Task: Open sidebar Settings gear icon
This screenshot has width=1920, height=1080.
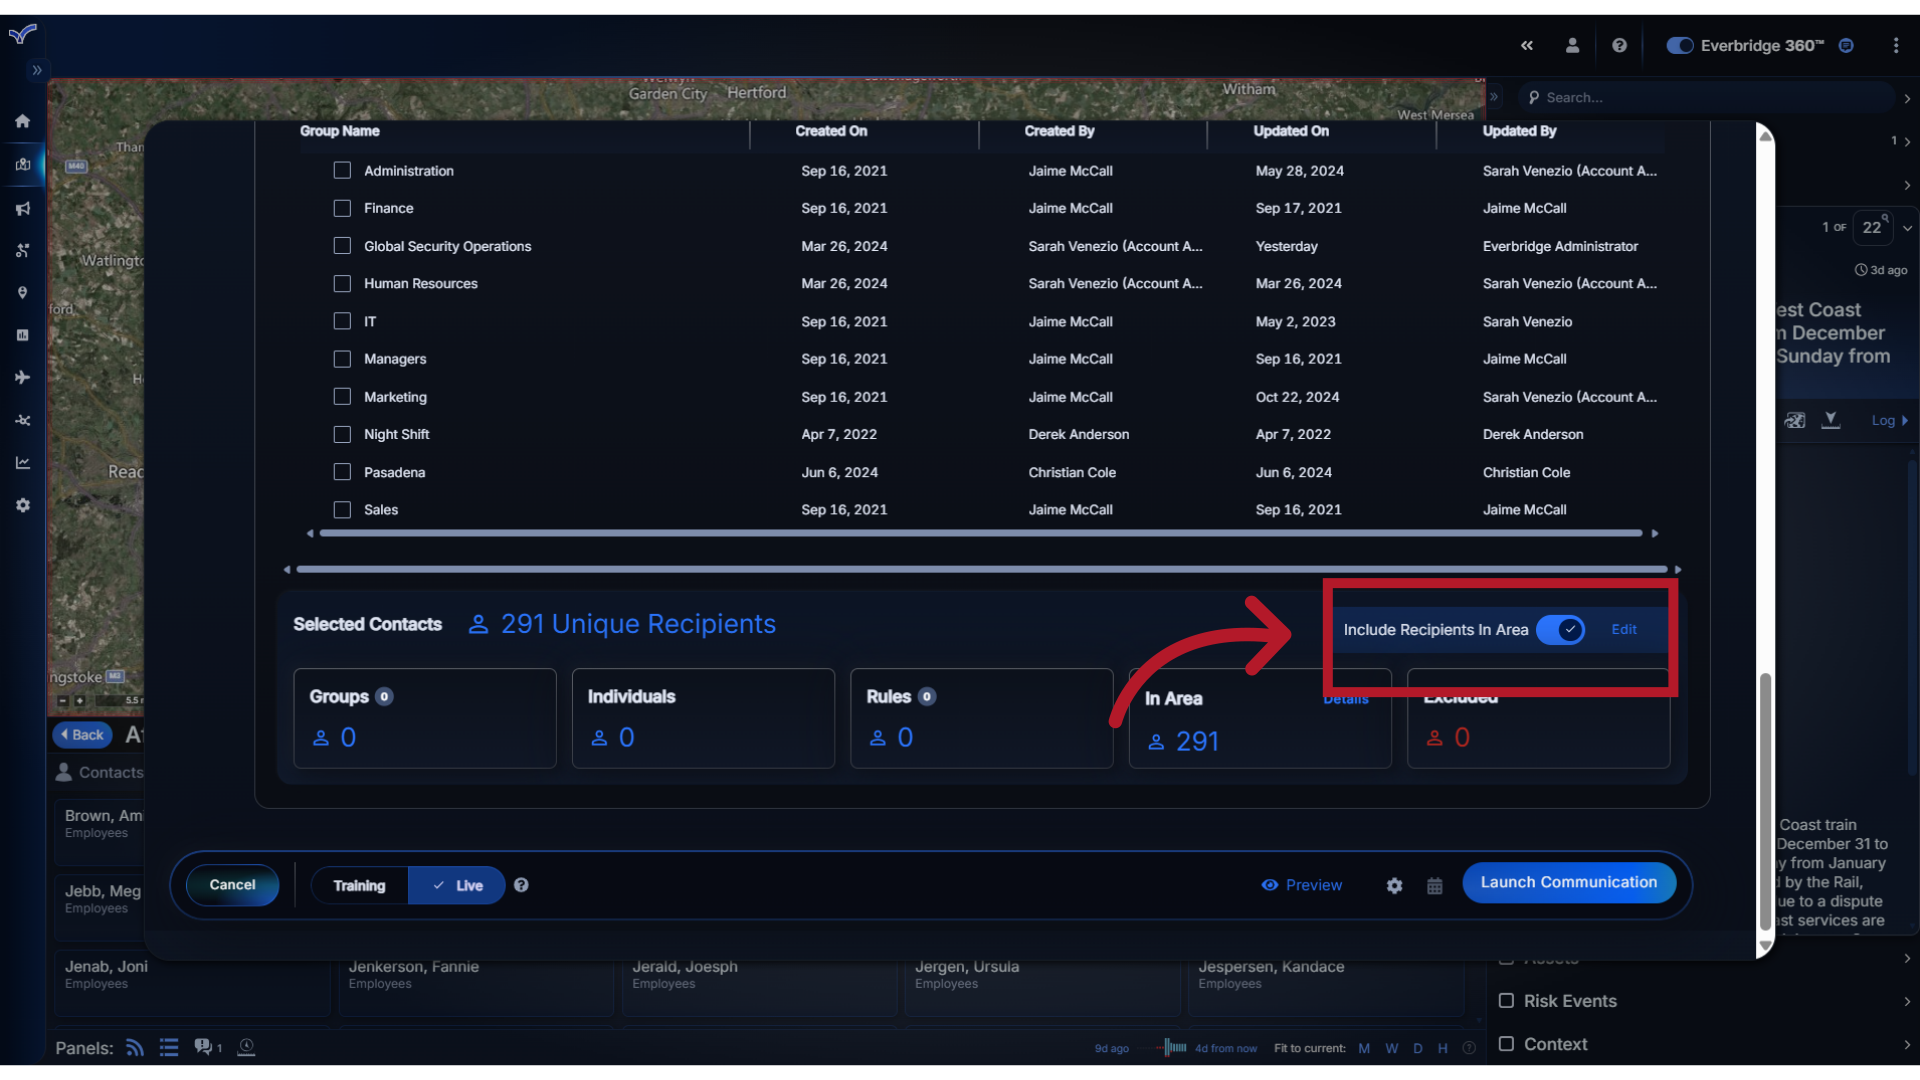Action: 22,505
